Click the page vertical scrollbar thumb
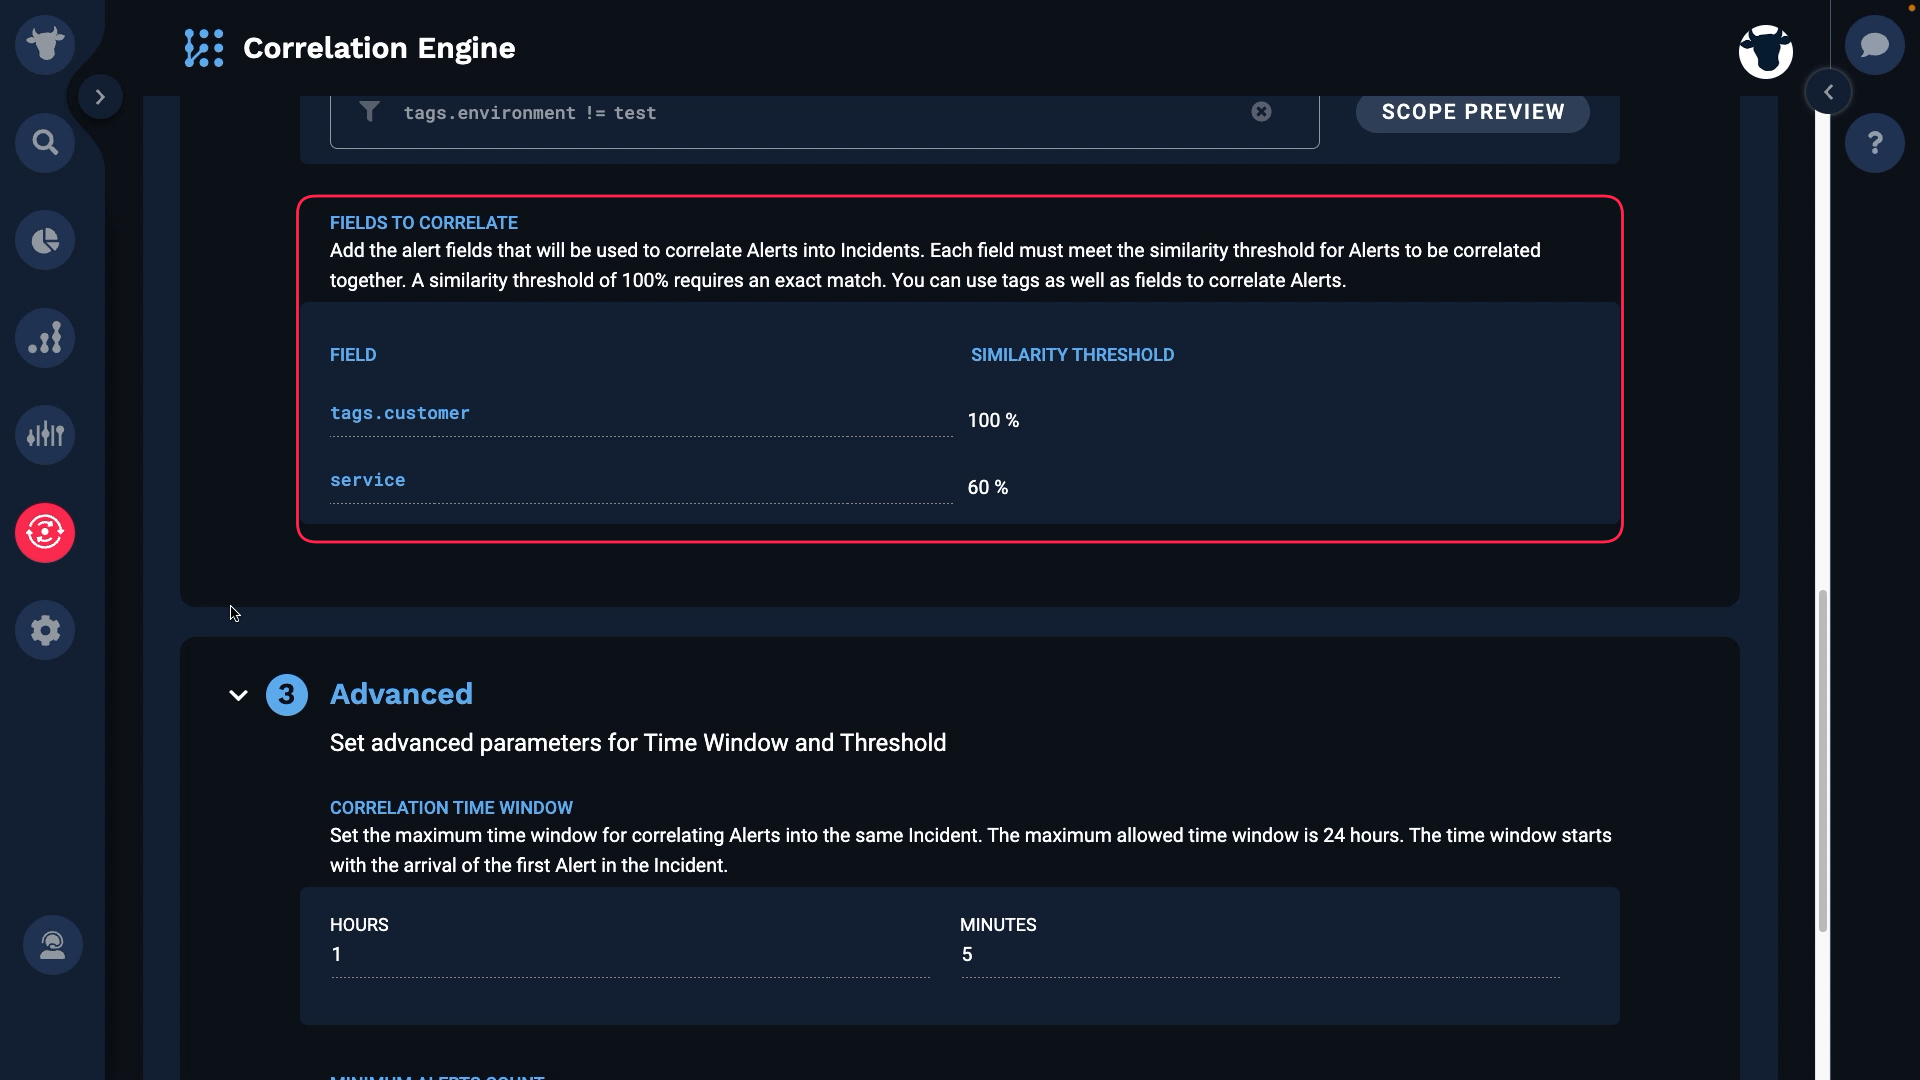The image size is (1920, 1080). pos(1823,761)
